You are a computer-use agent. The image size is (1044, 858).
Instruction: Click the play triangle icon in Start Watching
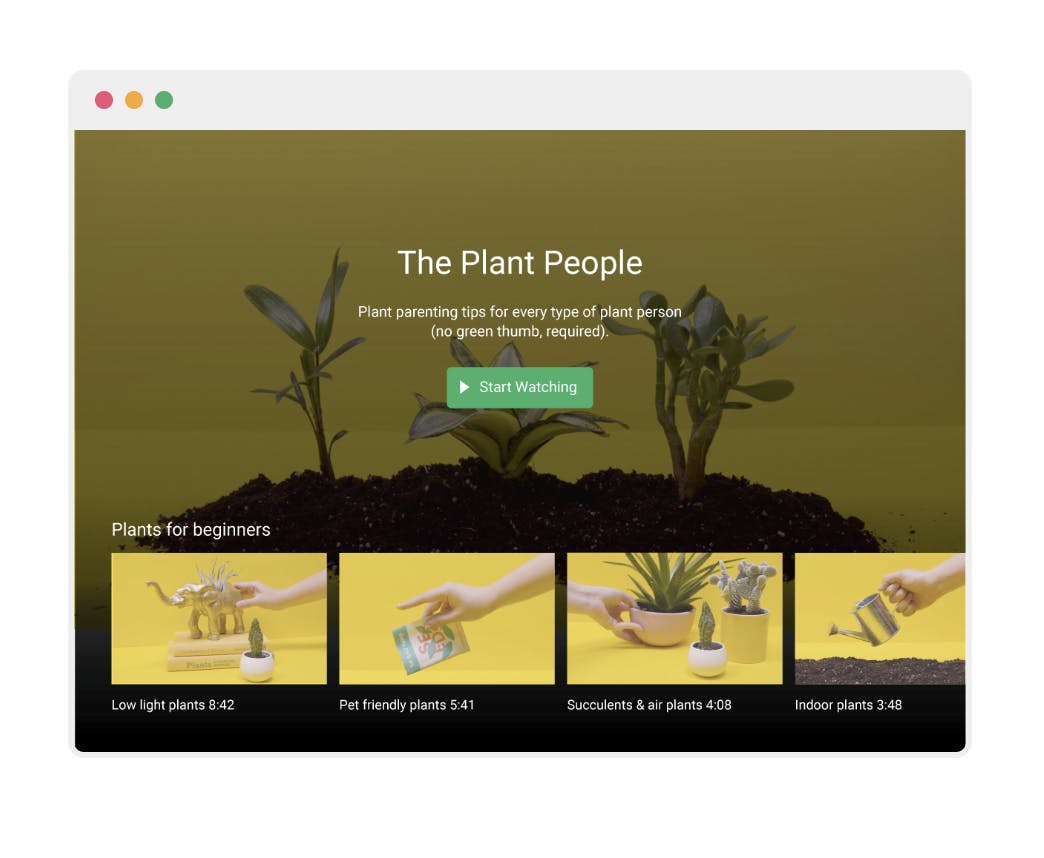tap(465, 387)
